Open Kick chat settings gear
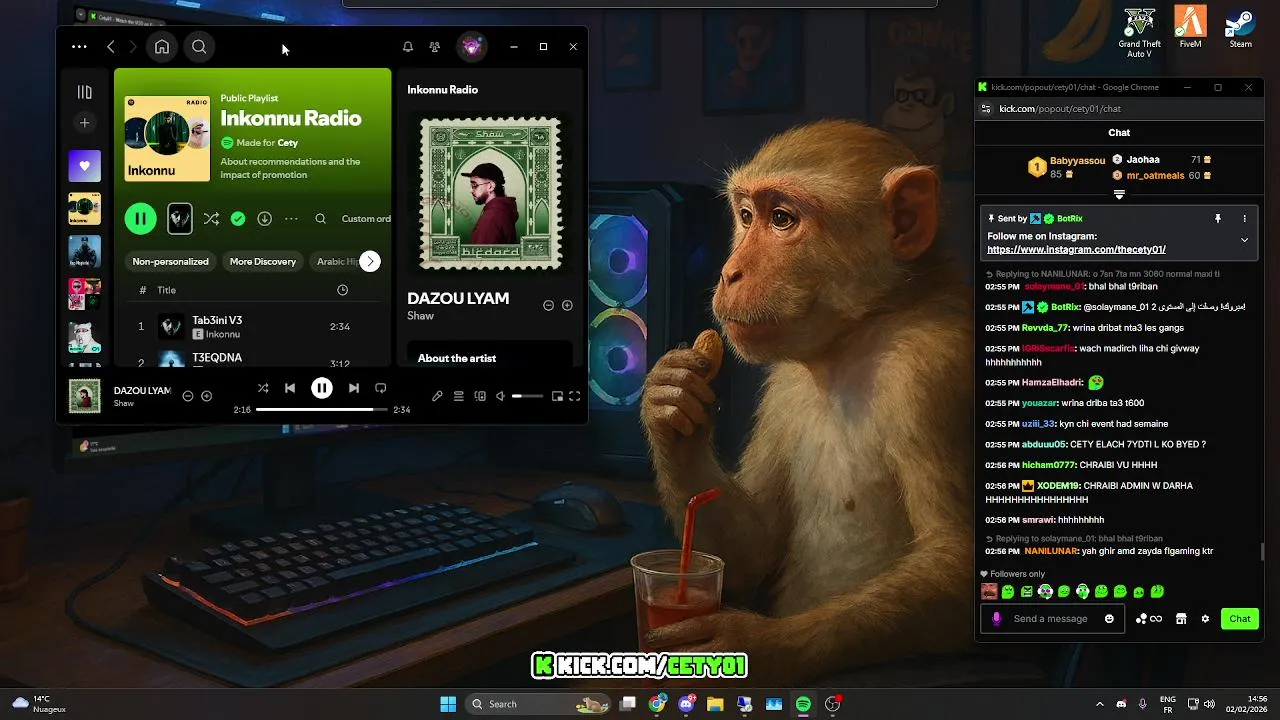Screen dimensions: 1280x720 (x=1205, y=619)
